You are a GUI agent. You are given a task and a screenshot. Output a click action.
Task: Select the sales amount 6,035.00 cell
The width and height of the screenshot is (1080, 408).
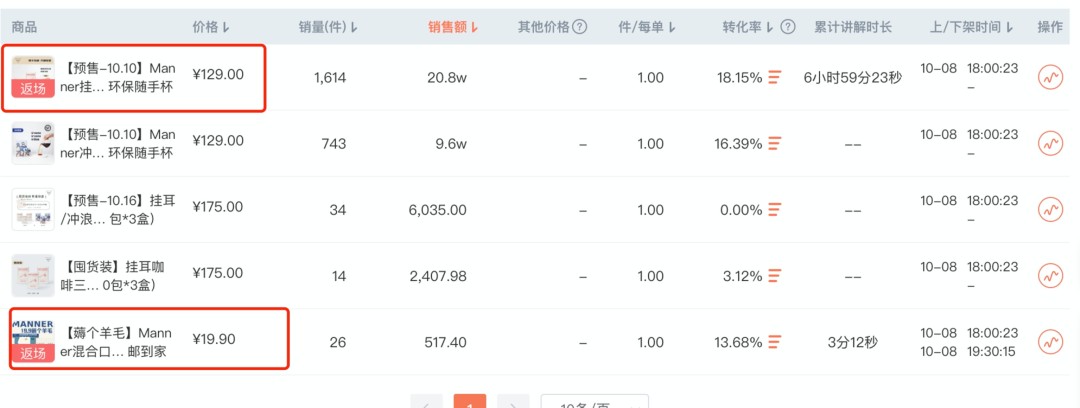[x=438, y=210]
